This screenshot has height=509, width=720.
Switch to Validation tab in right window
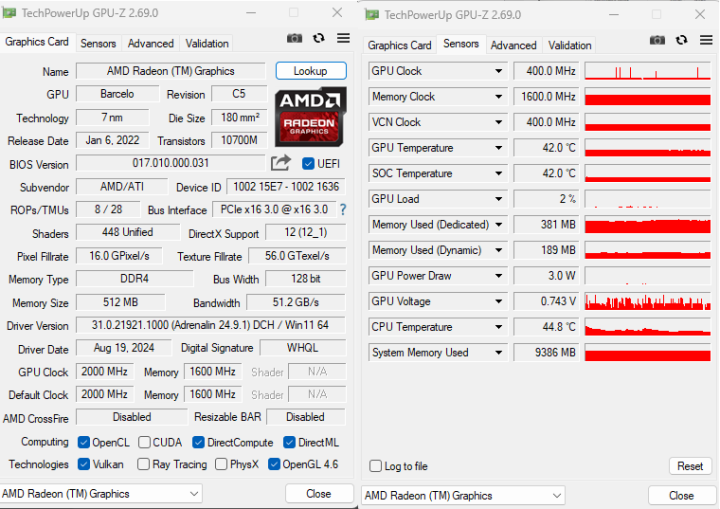[569, 45]
